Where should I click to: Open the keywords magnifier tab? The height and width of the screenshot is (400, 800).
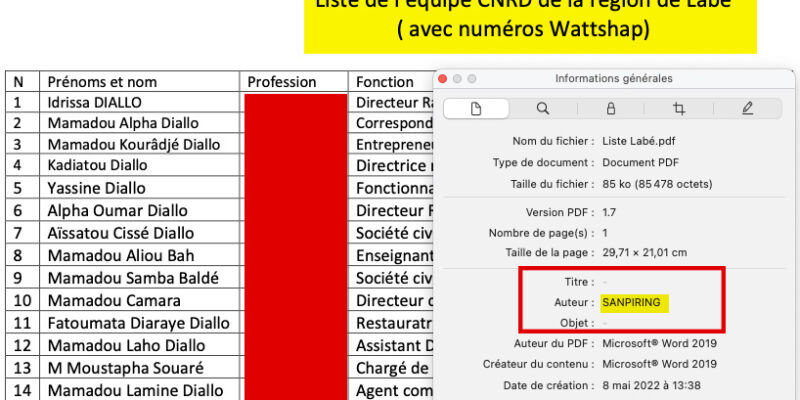[542, 108]
